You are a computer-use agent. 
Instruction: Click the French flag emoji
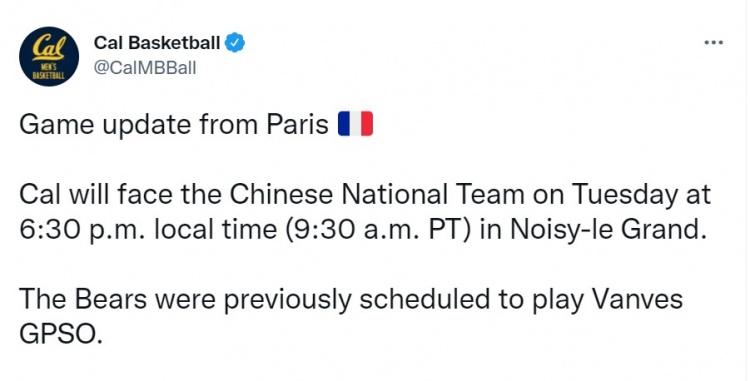tap(355, 124)
